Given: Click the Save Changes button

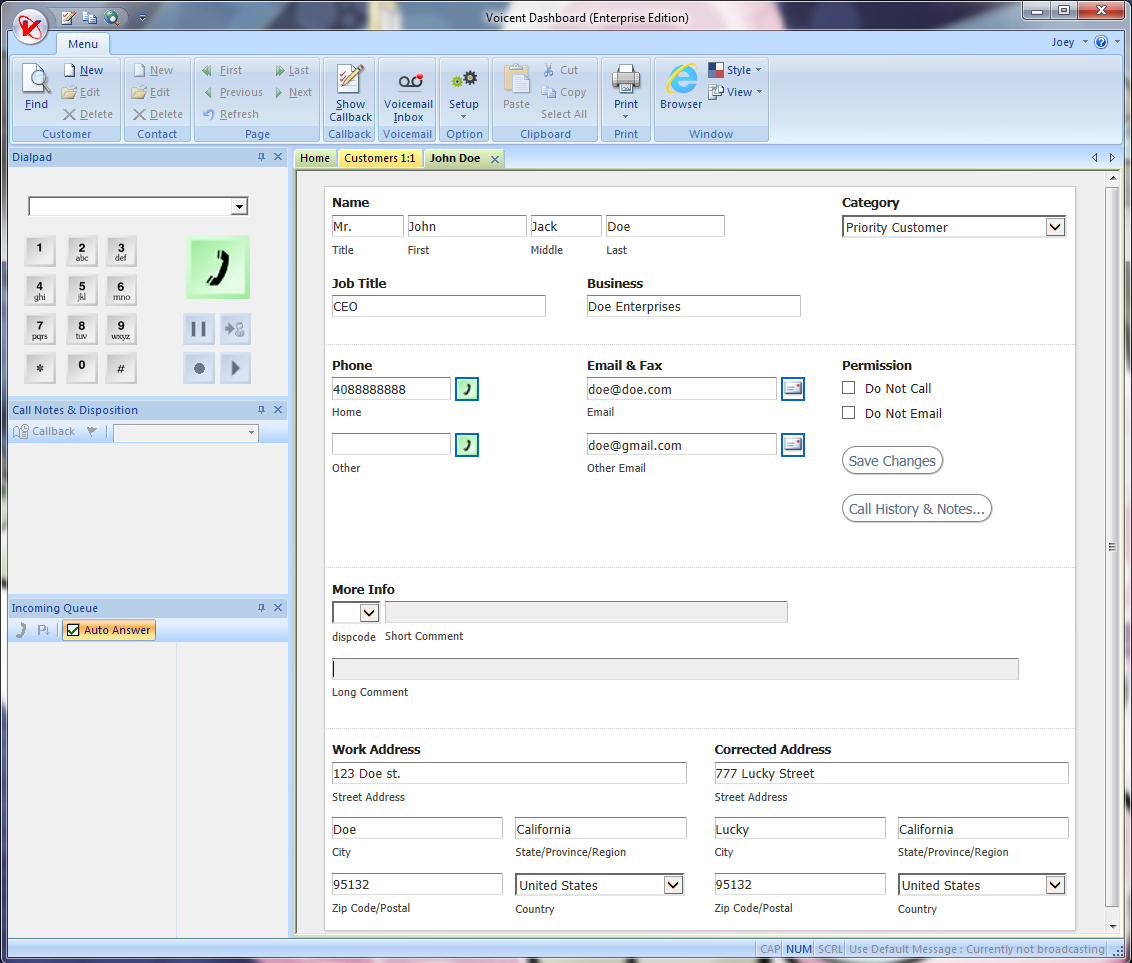Looking at the screenshot, I should (892, 461).
